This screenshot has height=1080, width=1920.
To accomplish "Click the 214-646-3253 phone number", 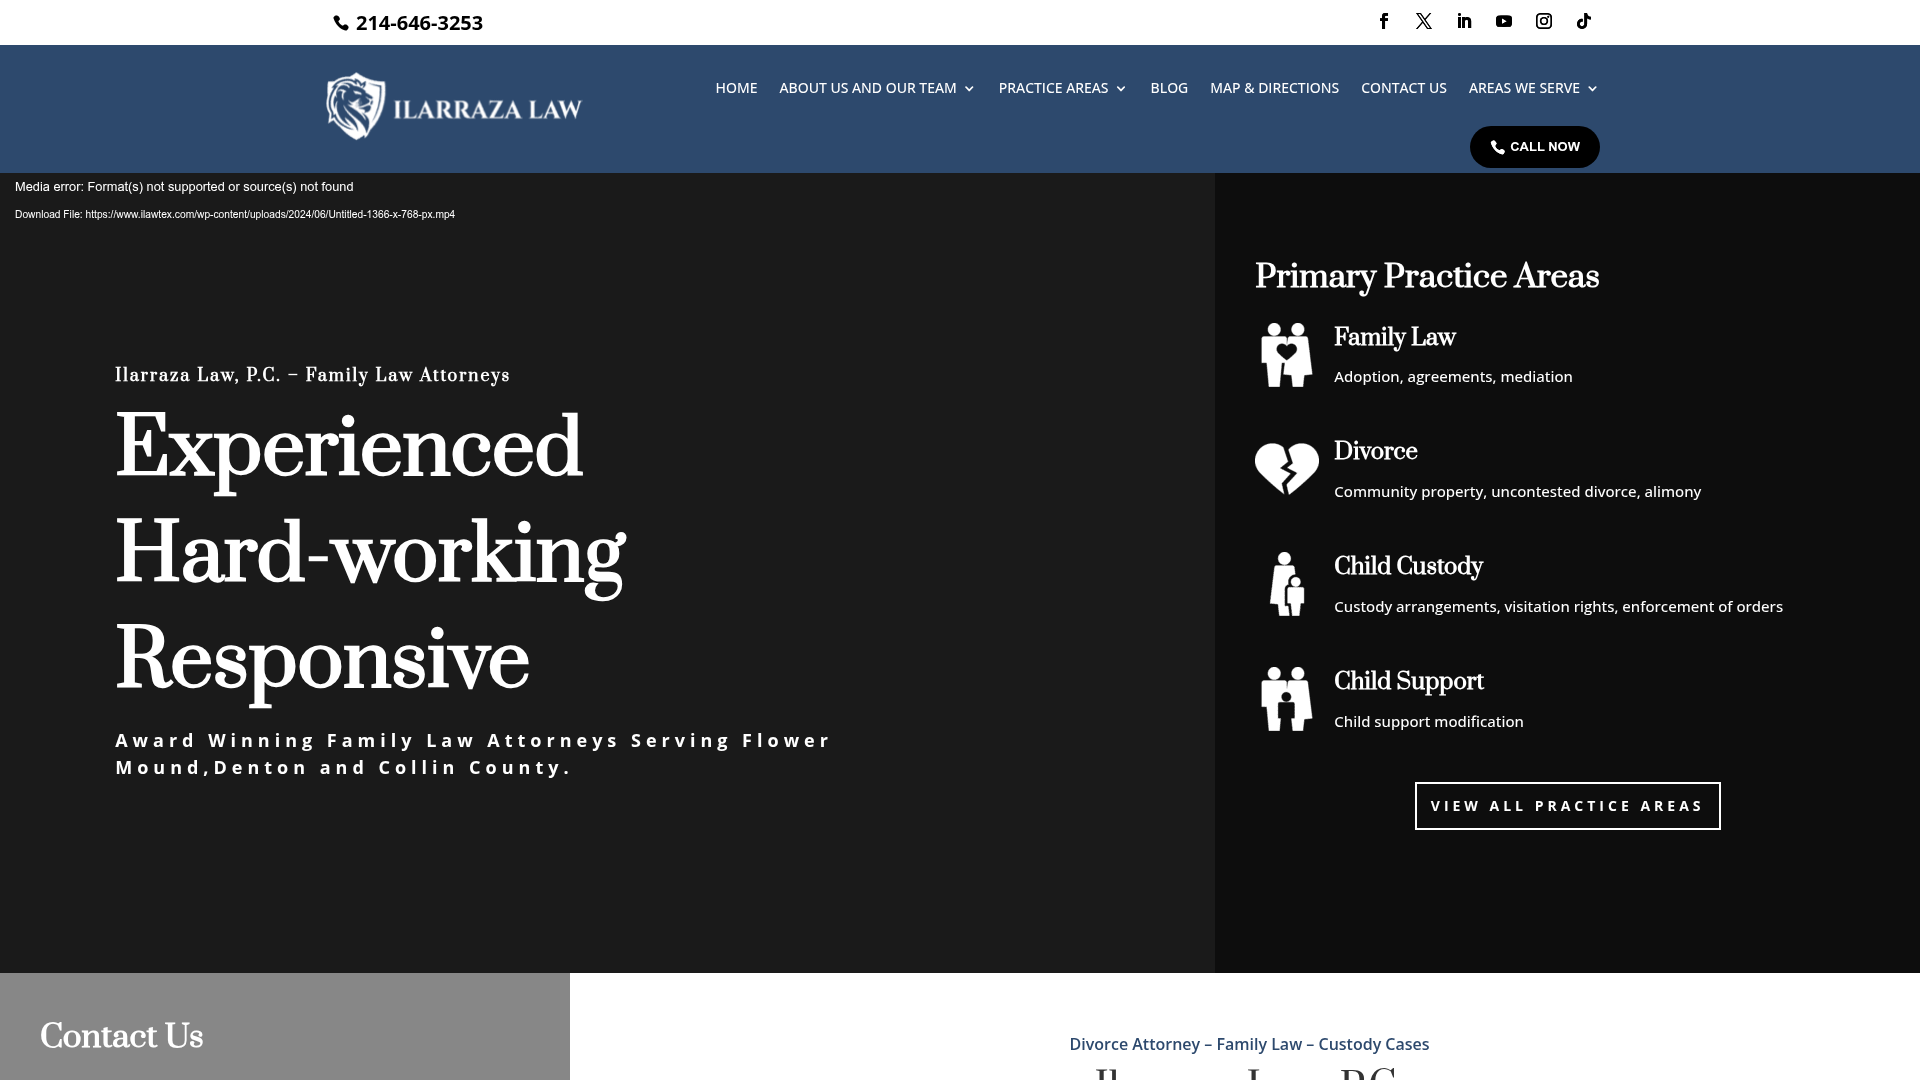I will point(418,23).
